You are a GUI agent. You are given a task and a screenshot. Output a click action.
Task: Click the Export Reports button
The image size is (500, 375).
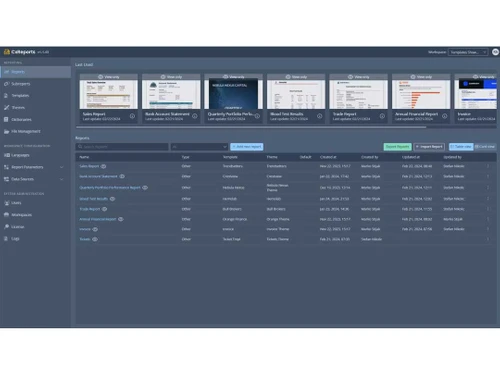pyautogui.click(x=397, y=147)
